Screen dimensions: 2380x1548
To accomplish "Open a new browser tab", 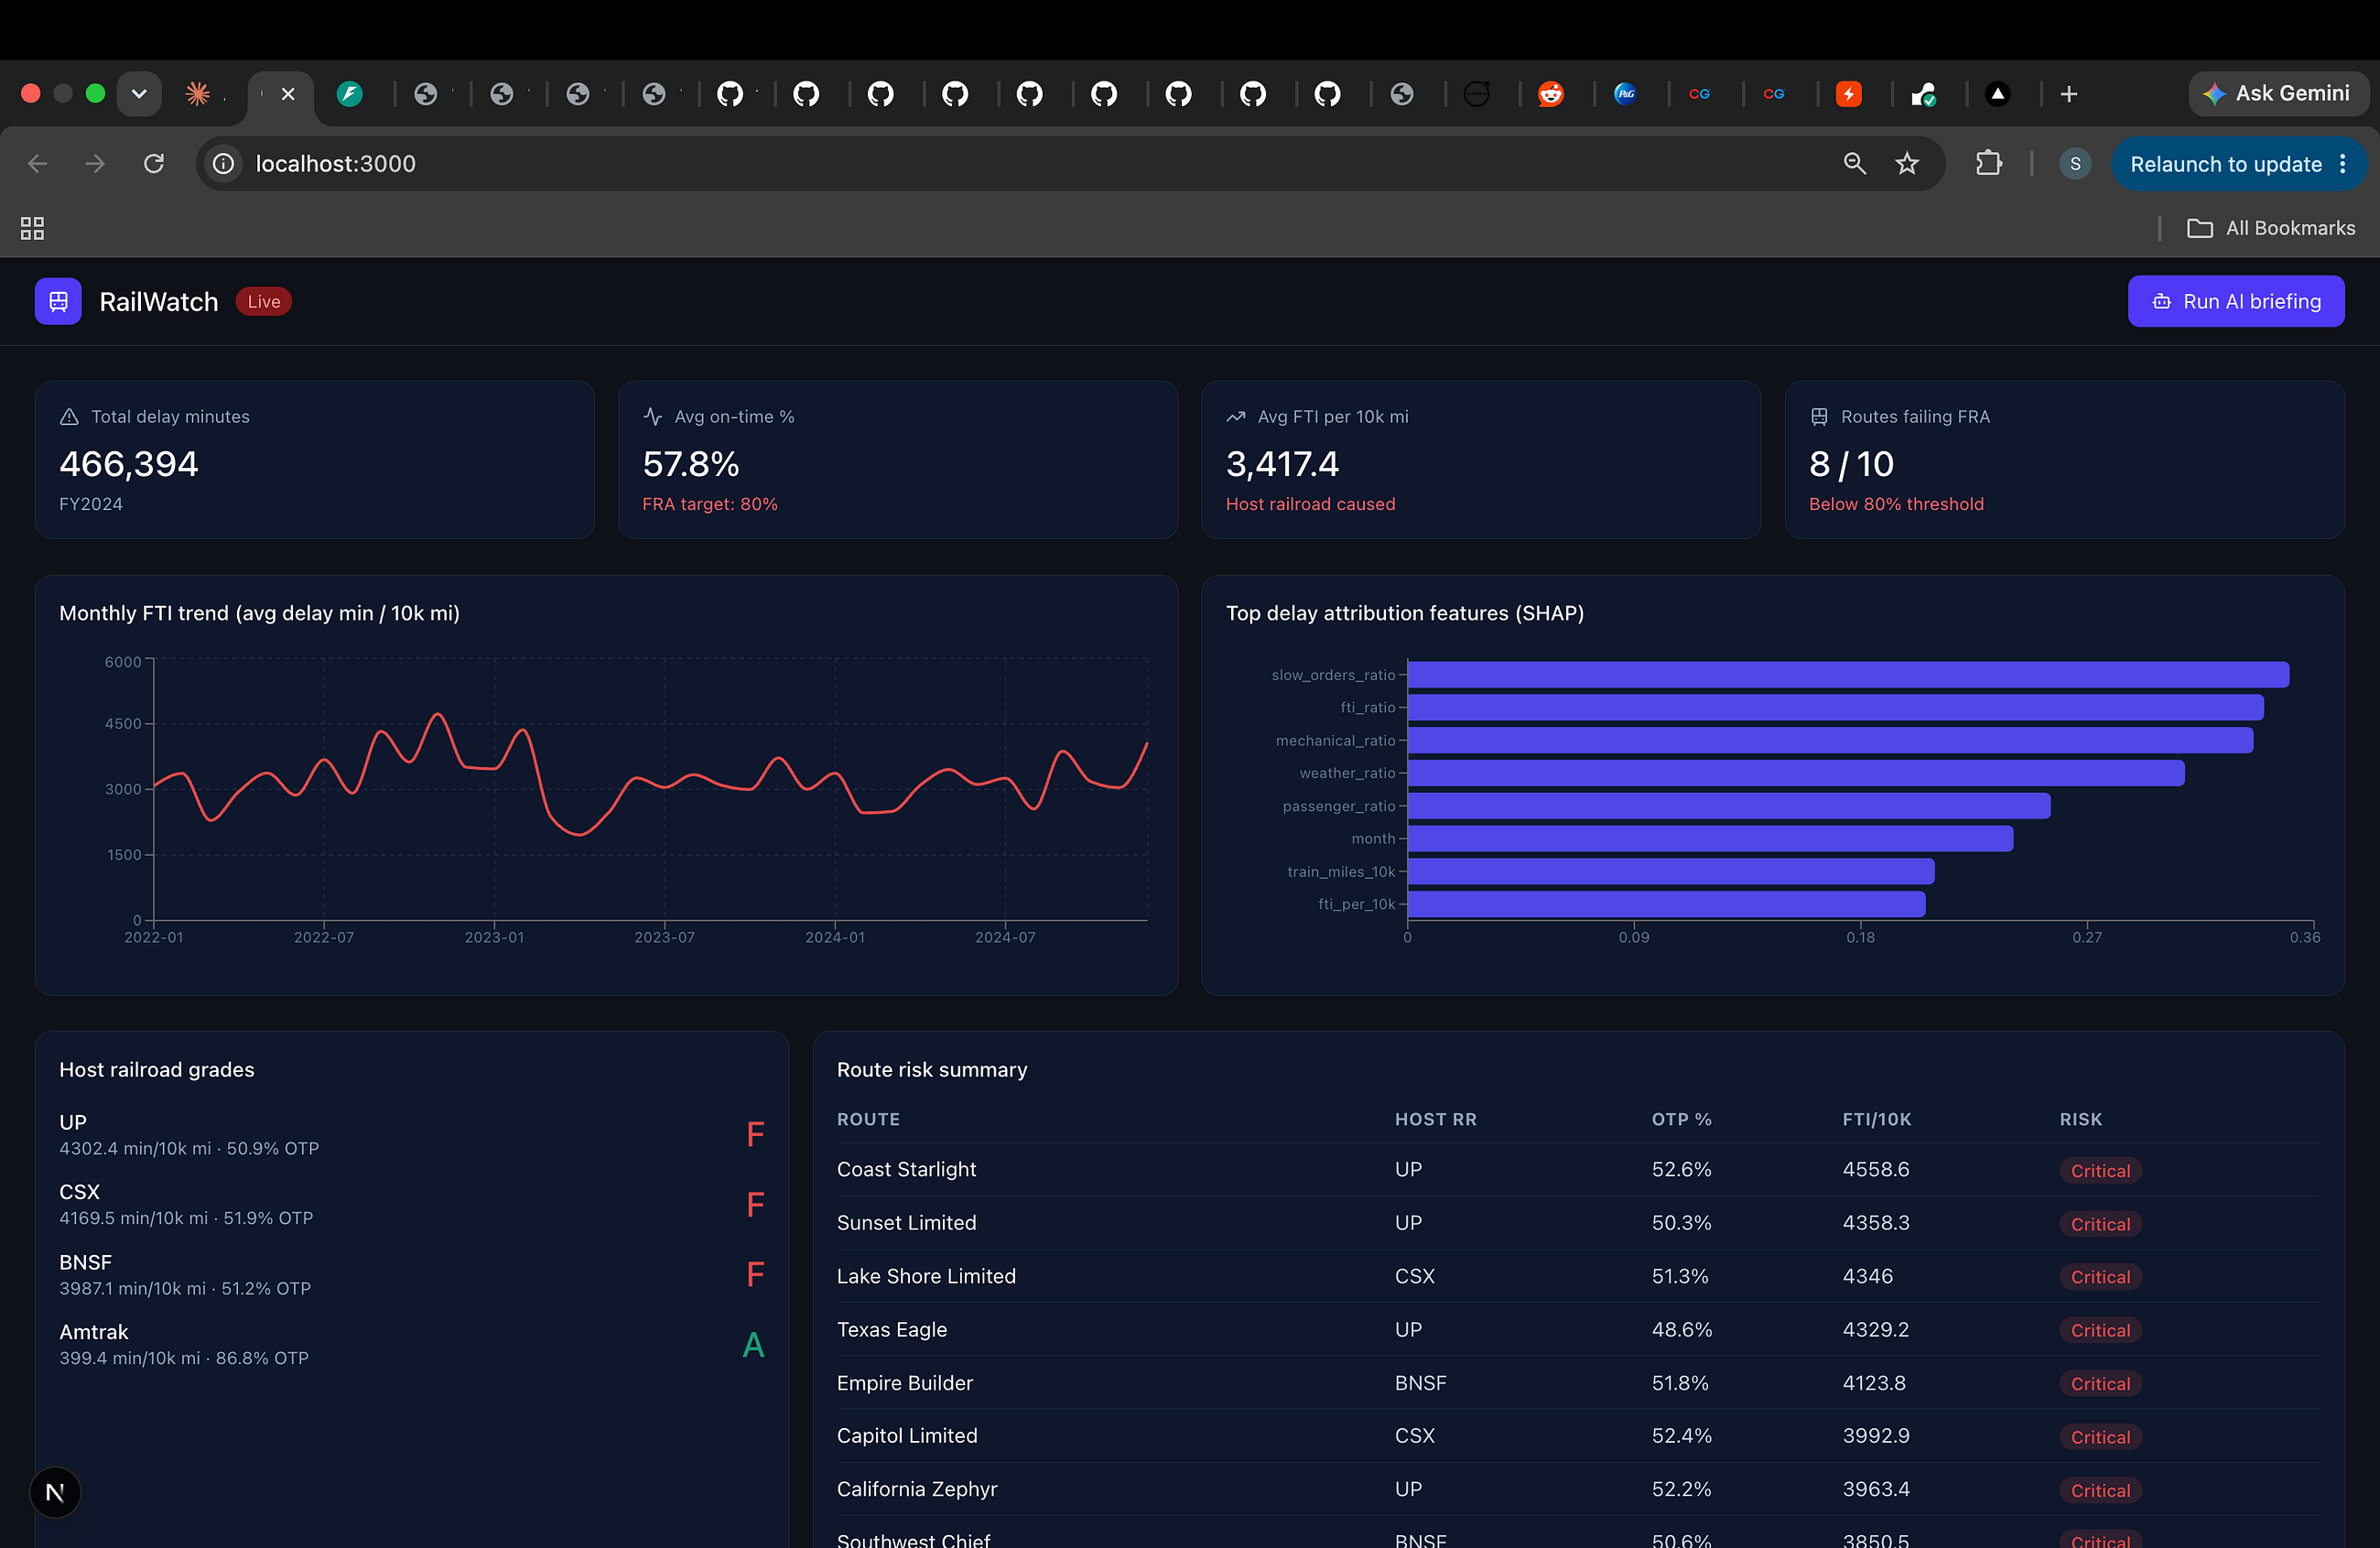I will coord(2069,93).
